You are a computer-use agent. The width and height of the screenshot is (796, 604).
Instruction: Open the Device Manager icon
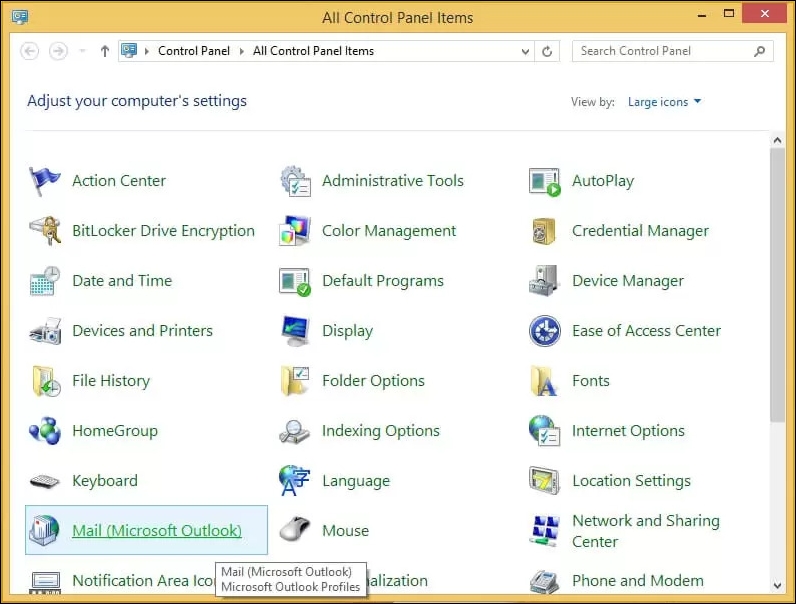(x=544, y=281)
